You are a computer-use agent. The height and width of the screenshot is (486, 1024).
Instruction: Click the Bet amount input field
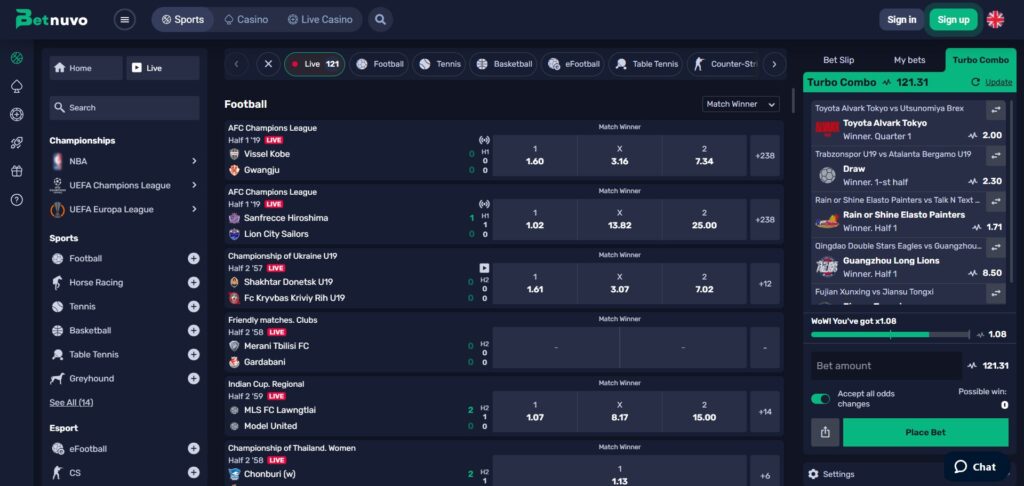885,366
